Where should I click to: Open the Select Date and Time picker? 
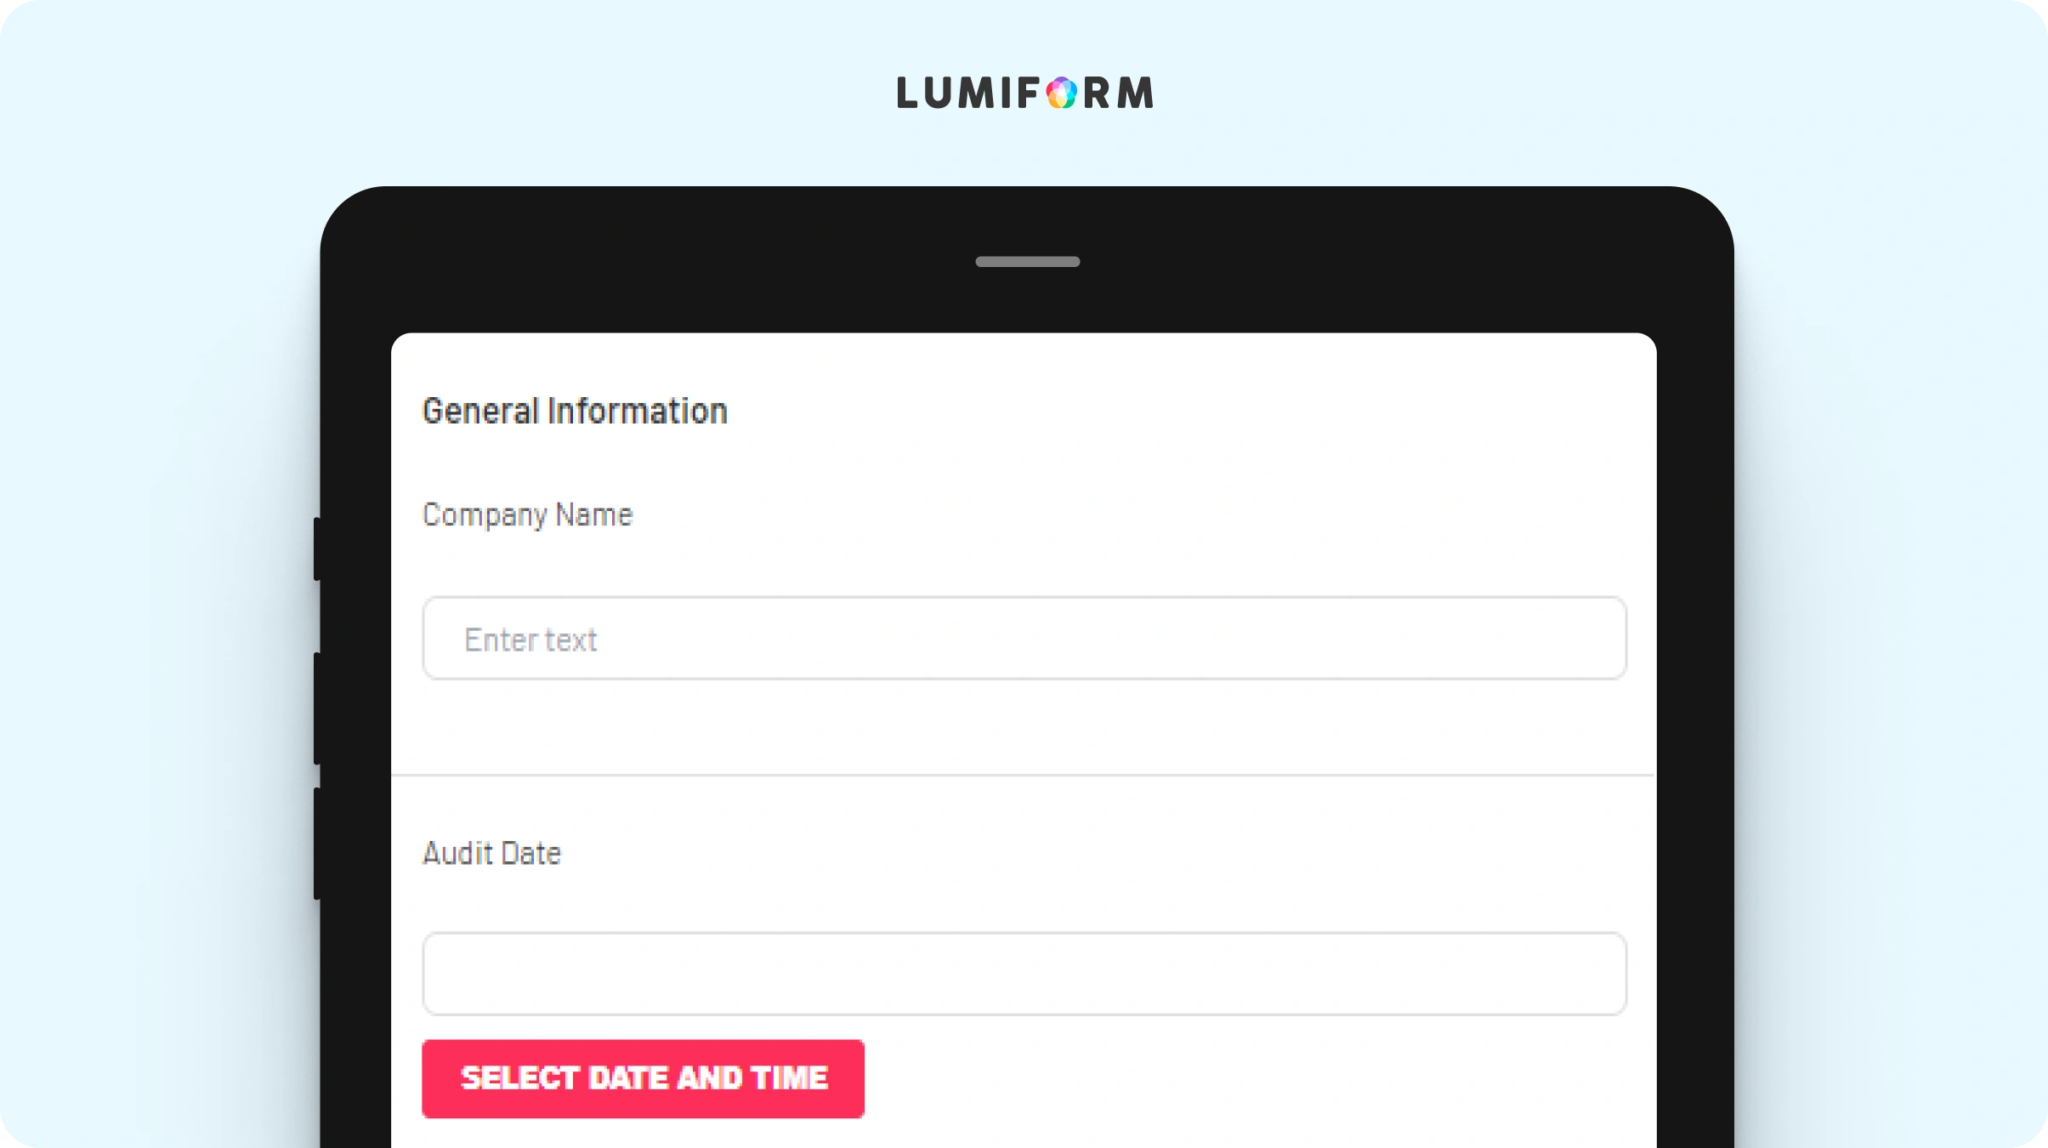(x=643, y=1078)
